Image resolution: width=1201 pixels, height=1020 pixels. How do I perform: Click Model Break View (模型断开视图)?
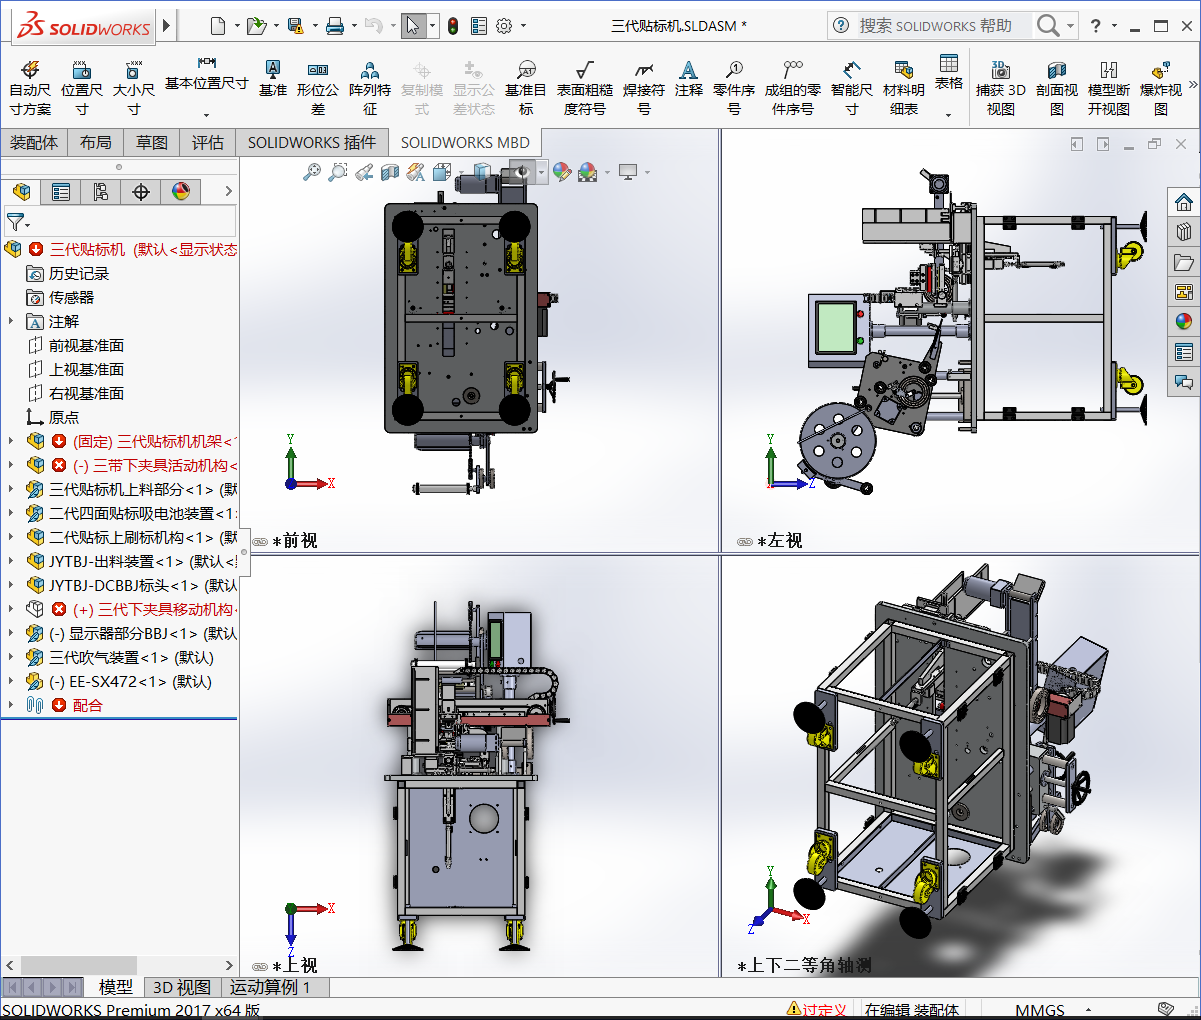pos(1109,88)
